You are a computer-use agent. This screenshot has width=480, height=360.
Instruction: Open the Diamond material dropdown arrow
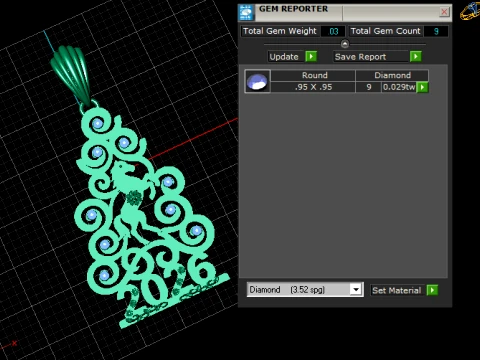coord(356,289)
